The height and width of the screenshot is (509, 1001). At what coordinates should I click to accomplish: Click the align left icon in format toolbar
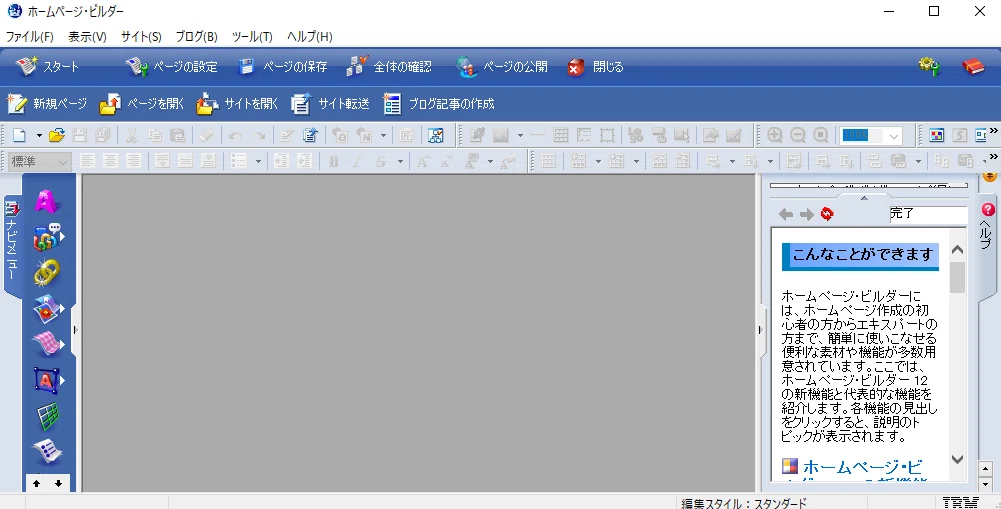87,162
